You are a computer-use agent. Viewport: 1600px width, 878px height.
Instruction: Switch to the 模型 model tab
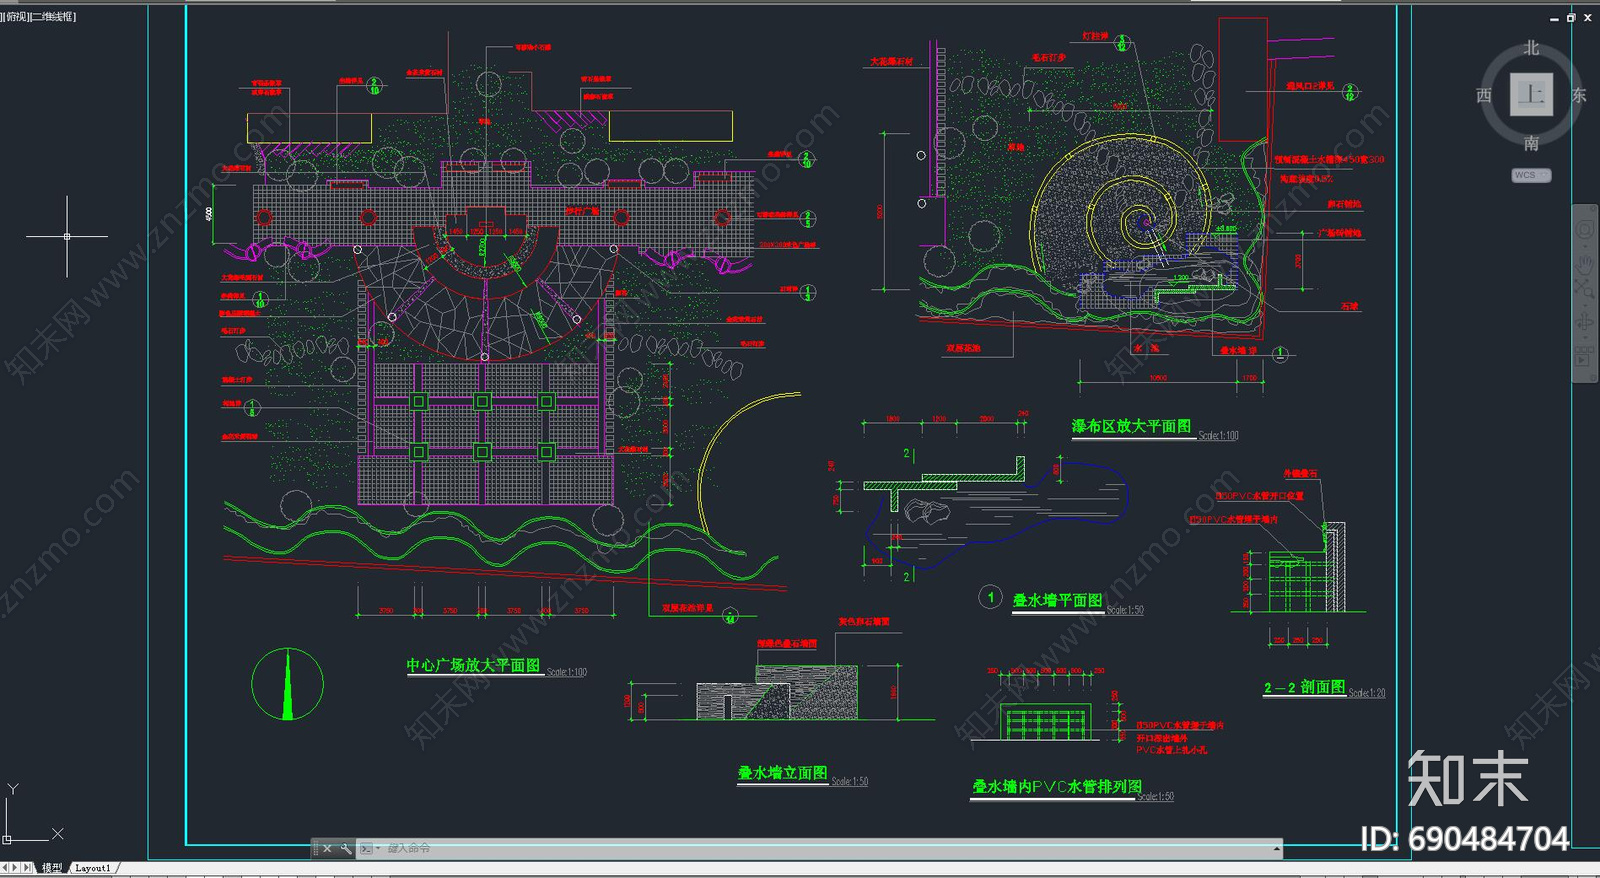(52, 868)
